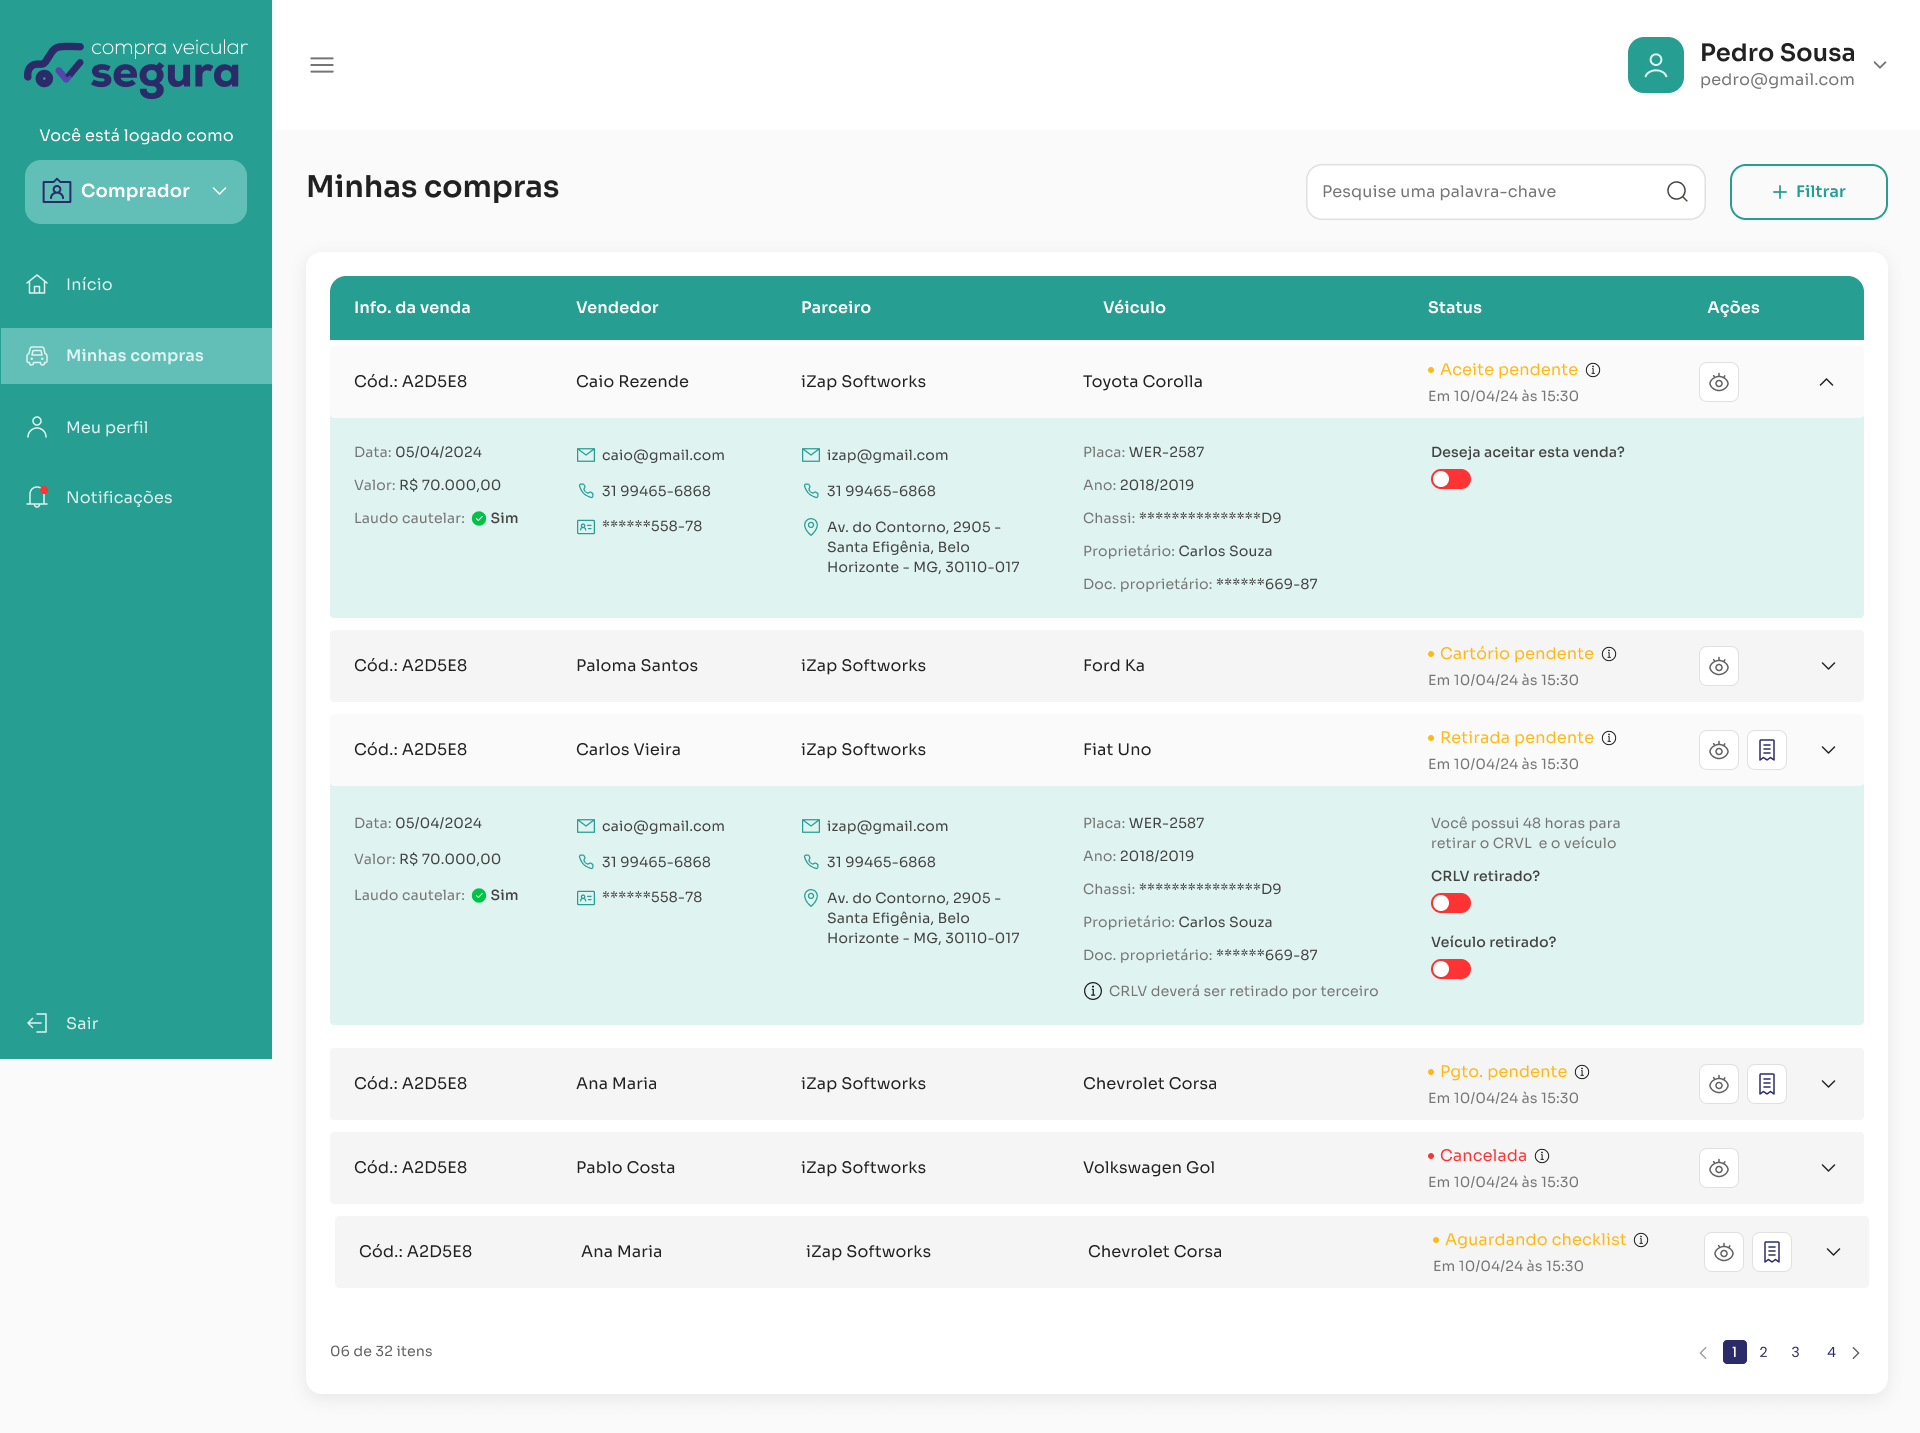This screenshot has height=1433, width=1920.
Task: Go to page 3 in pagination
Action: [1795, 1352]
